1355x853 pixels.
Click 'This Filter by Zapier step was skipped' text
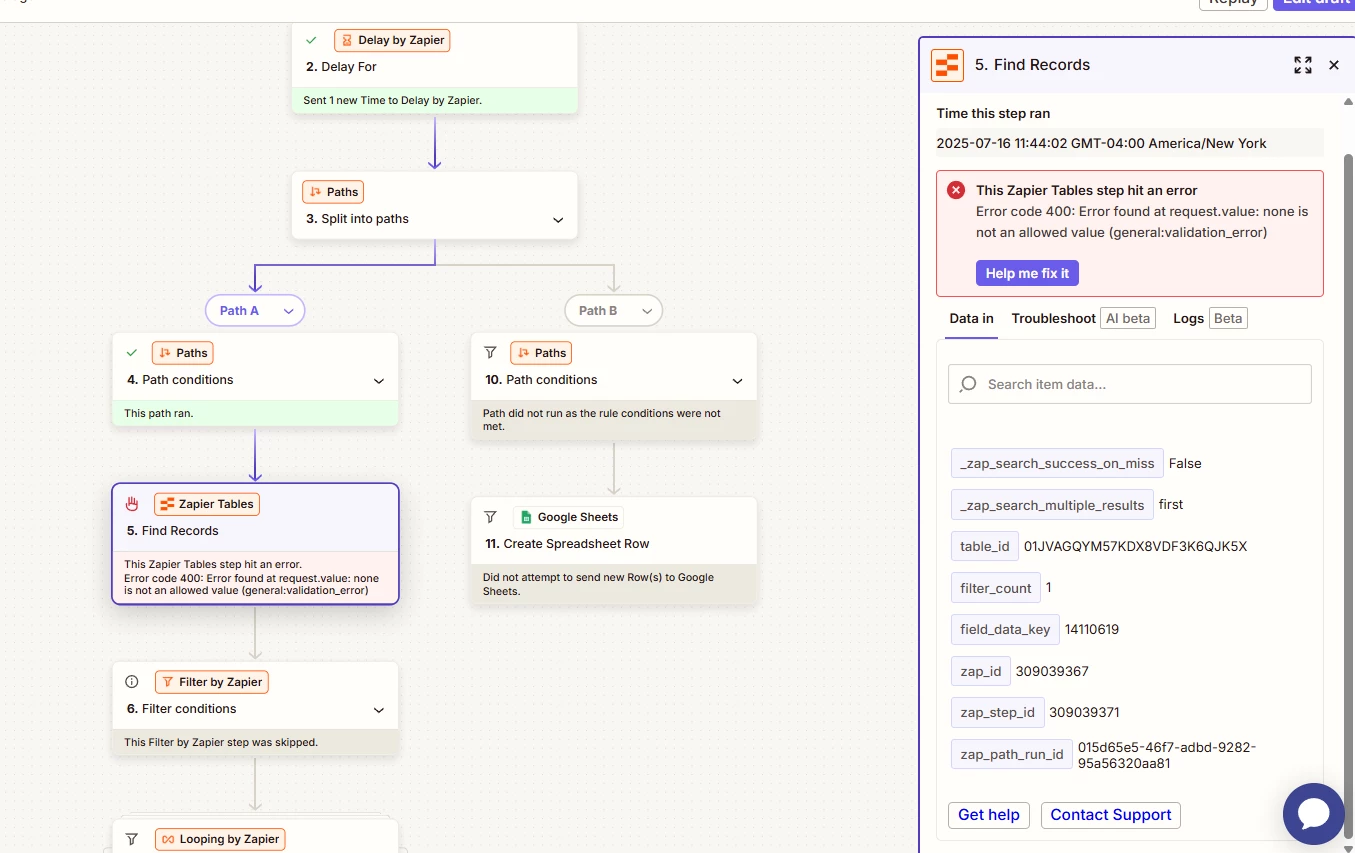pyautogui.click(x=221, y=742)
